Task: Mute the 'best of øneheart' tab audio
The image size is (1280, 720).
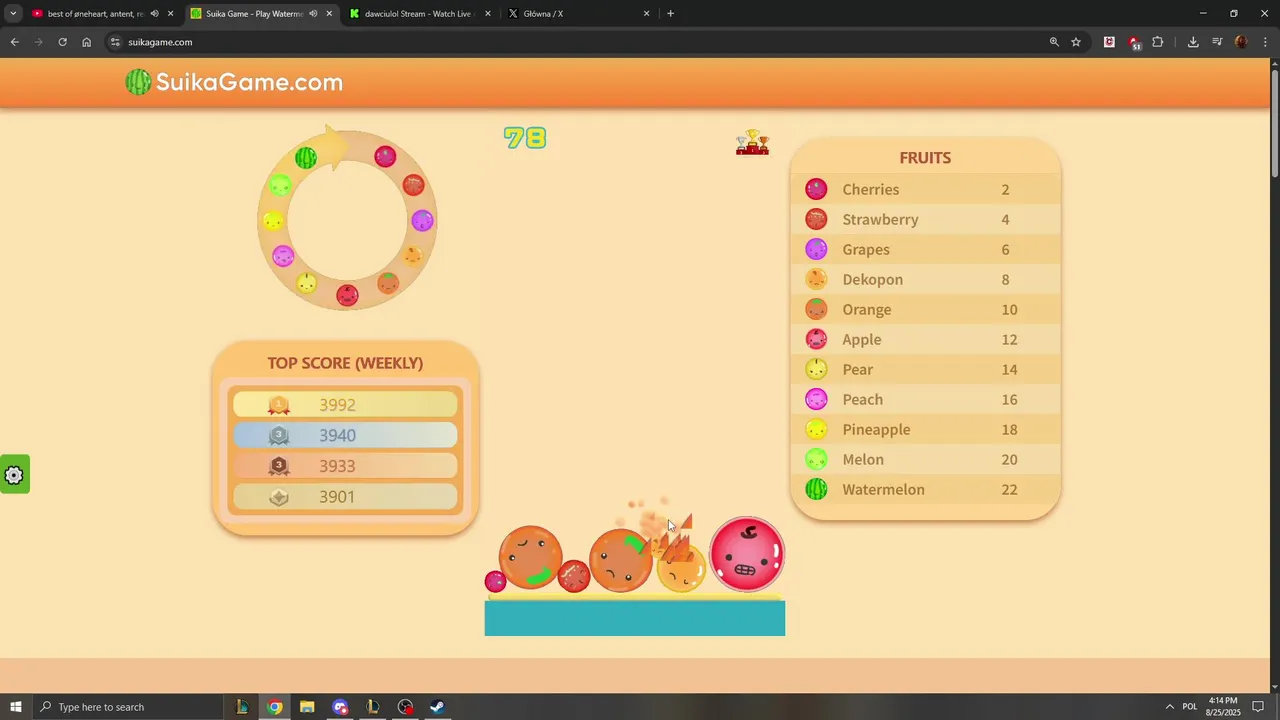Action: point(154,14)
